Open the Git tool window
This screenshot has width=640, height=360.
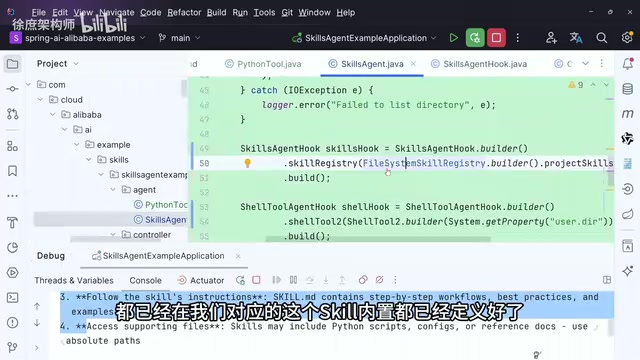pyautogui.click(x=13, y=347)
